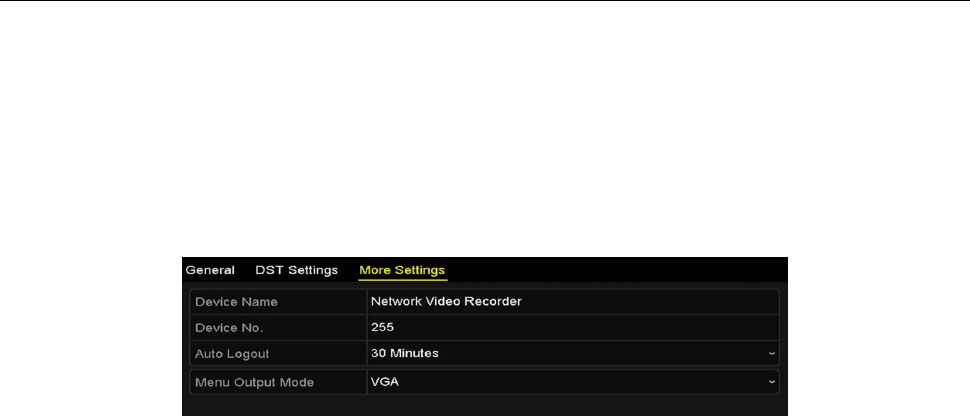Select the More Settings tab
Screen dimensions: 970x416
tap(402, 271)
